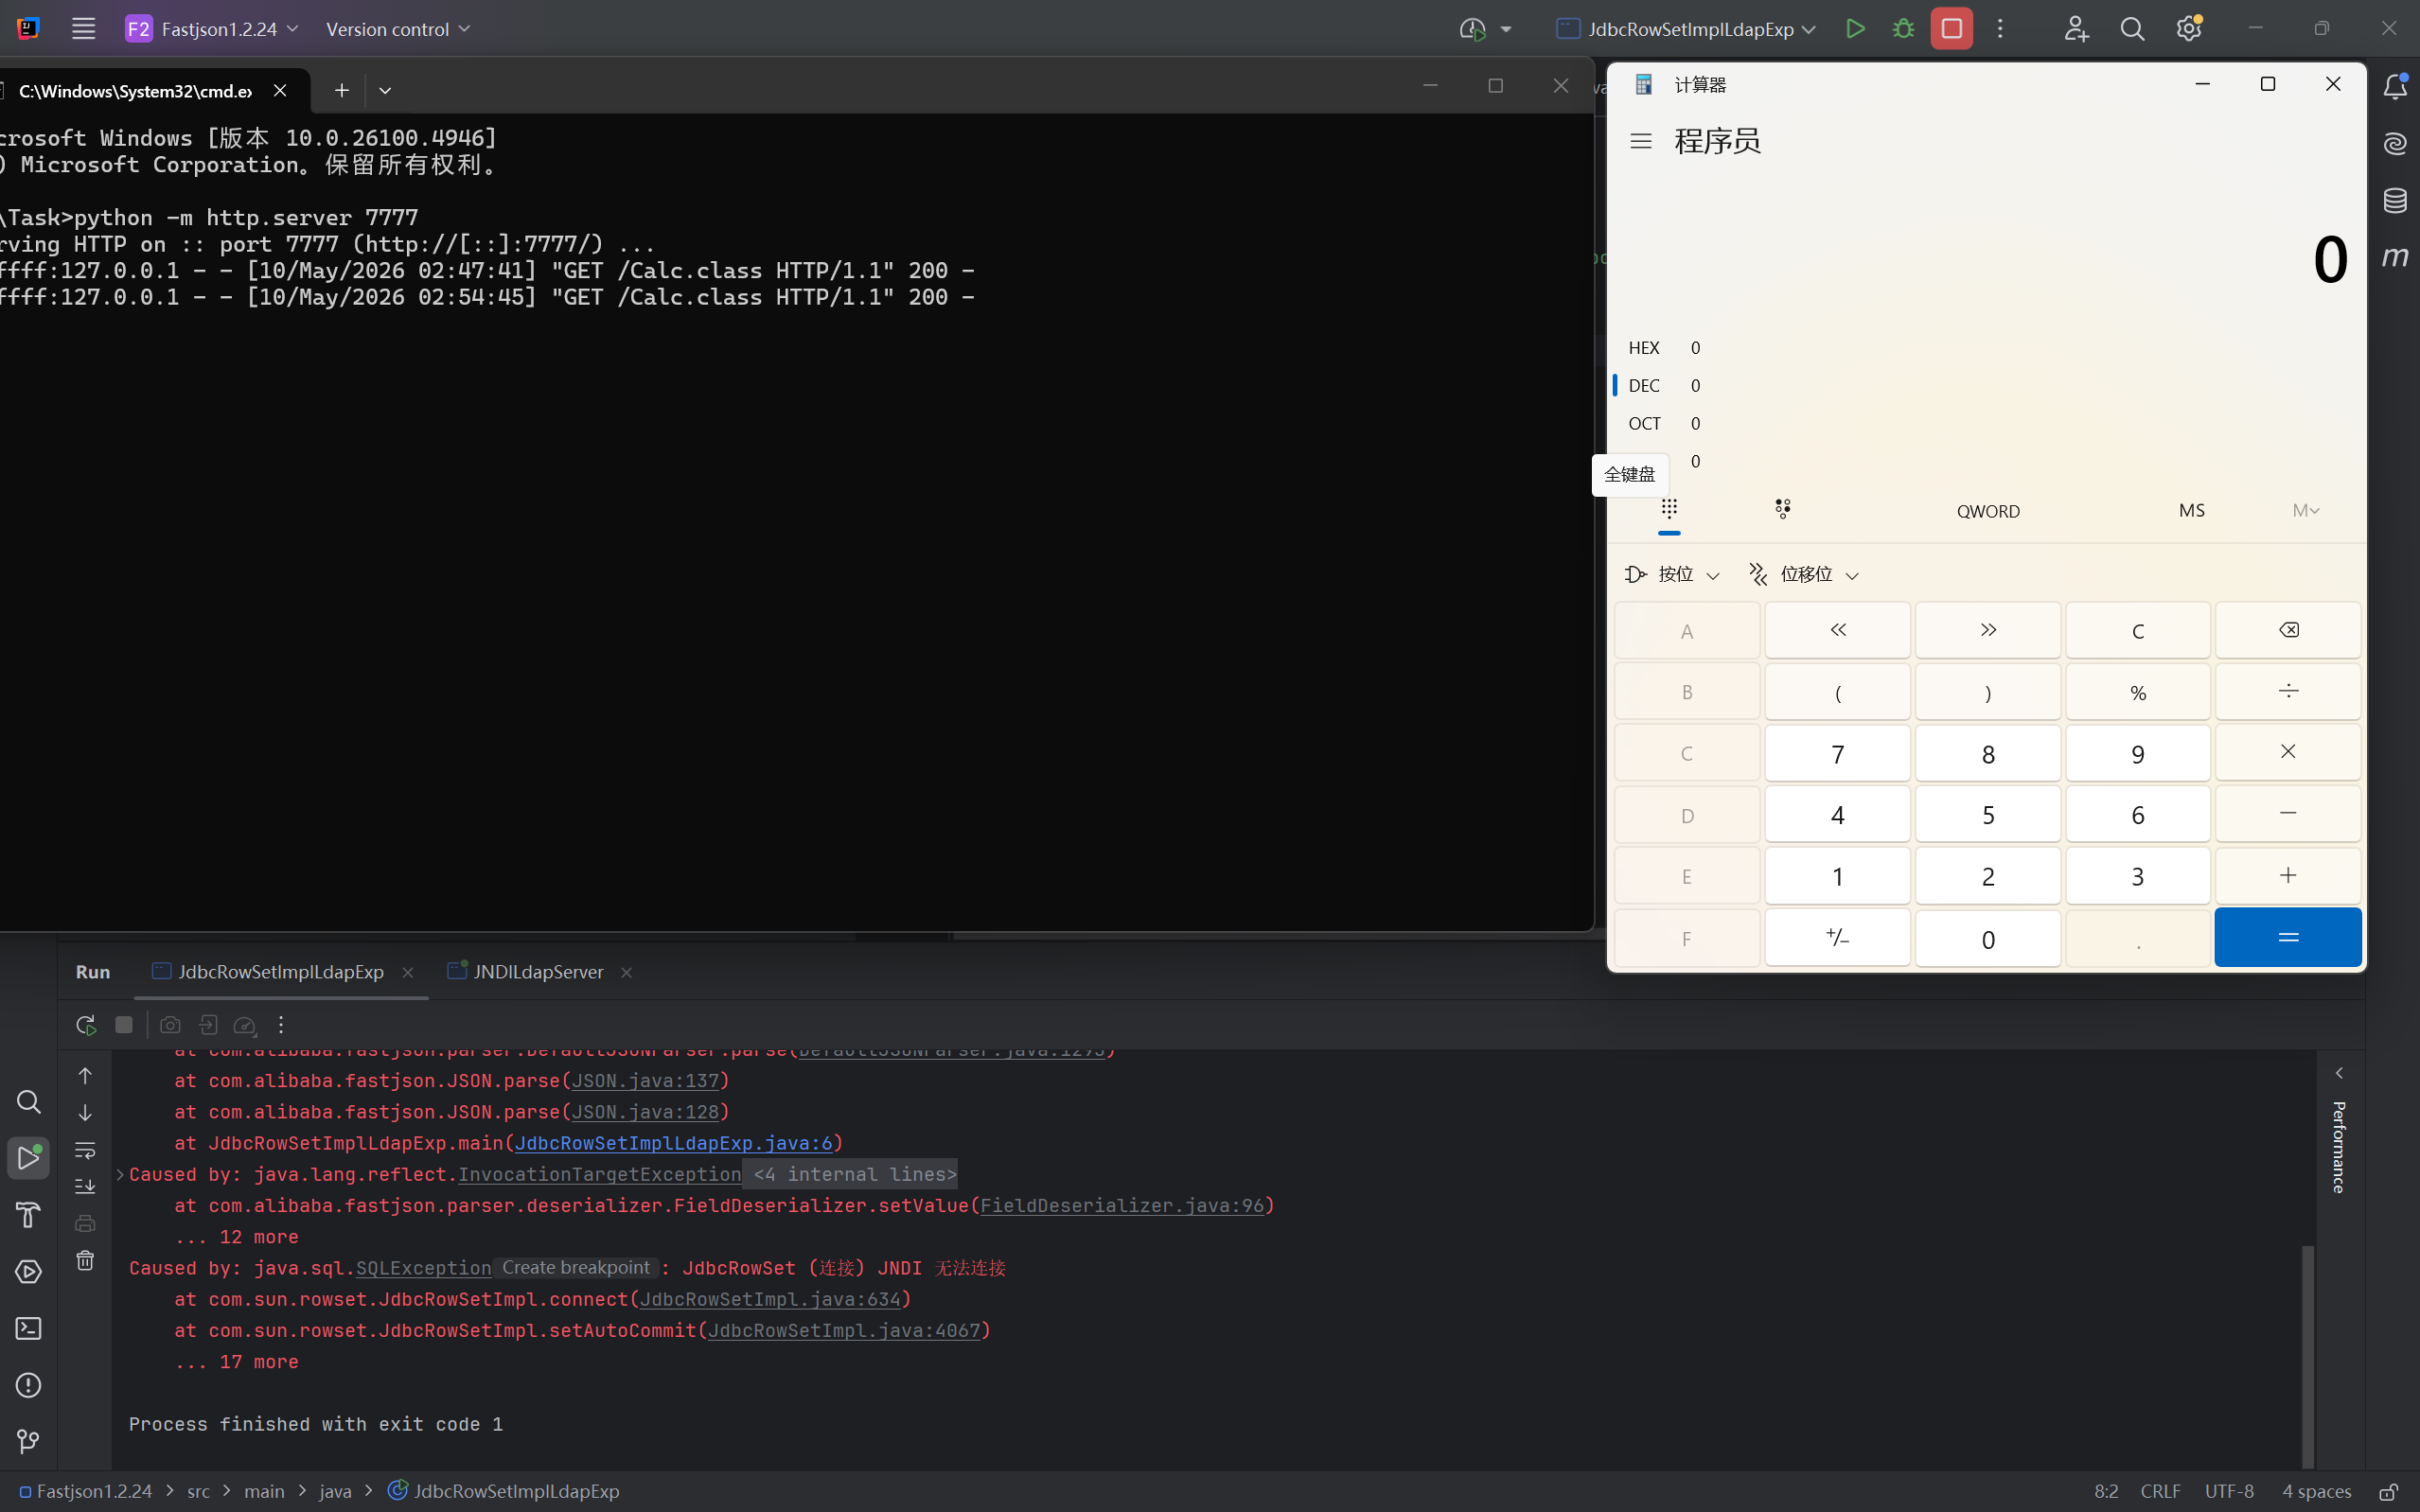Open the Notifications bell in the right sidebar
This screenshot has height=1512, width=2420.
(x=2395, y=87)
